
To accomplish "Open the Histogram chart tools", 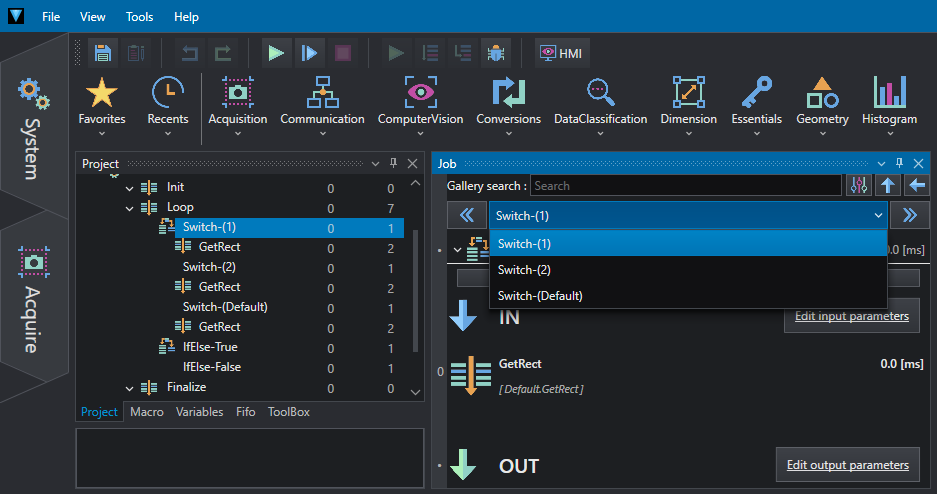I will (x=889, y=107).
